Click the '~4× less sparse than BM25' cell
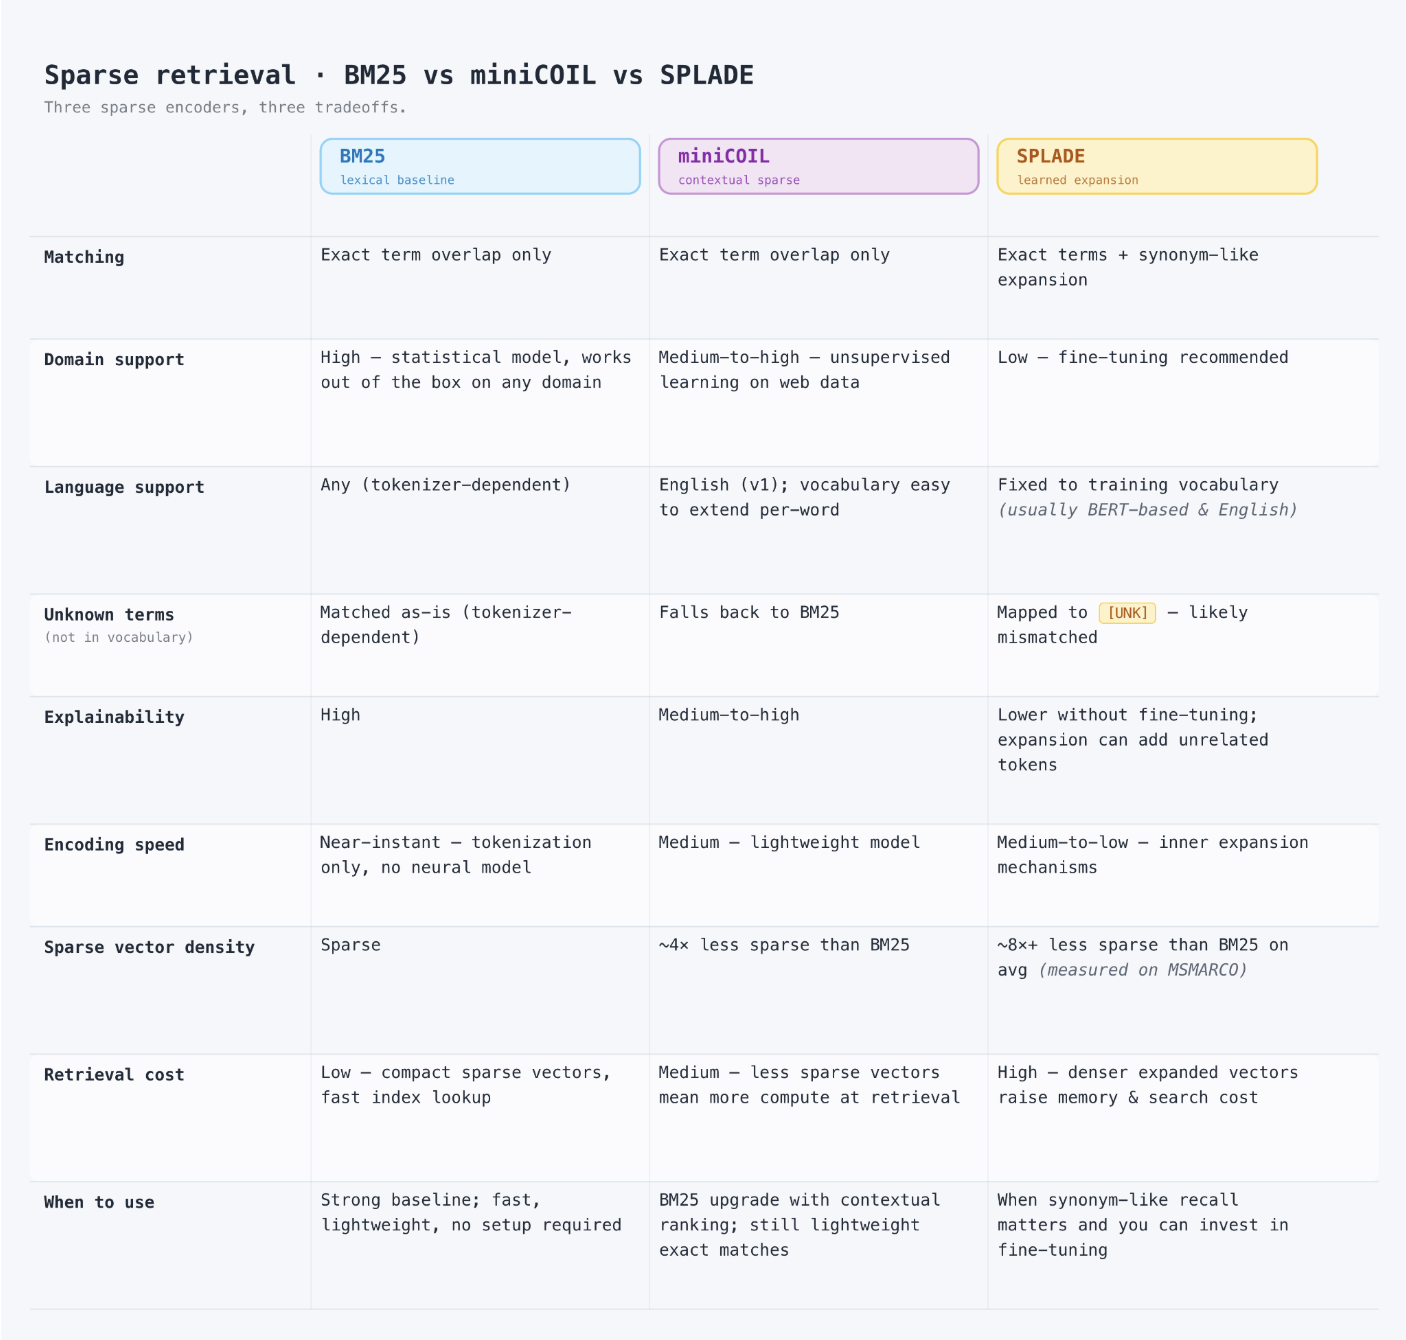 point(784,945)
